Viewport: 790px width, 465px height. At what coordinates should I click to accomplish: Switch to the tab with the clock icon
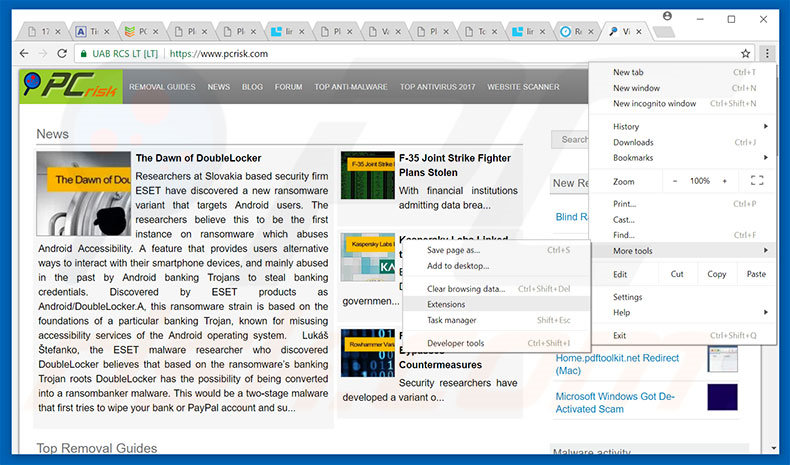click(x=578, y=31)
